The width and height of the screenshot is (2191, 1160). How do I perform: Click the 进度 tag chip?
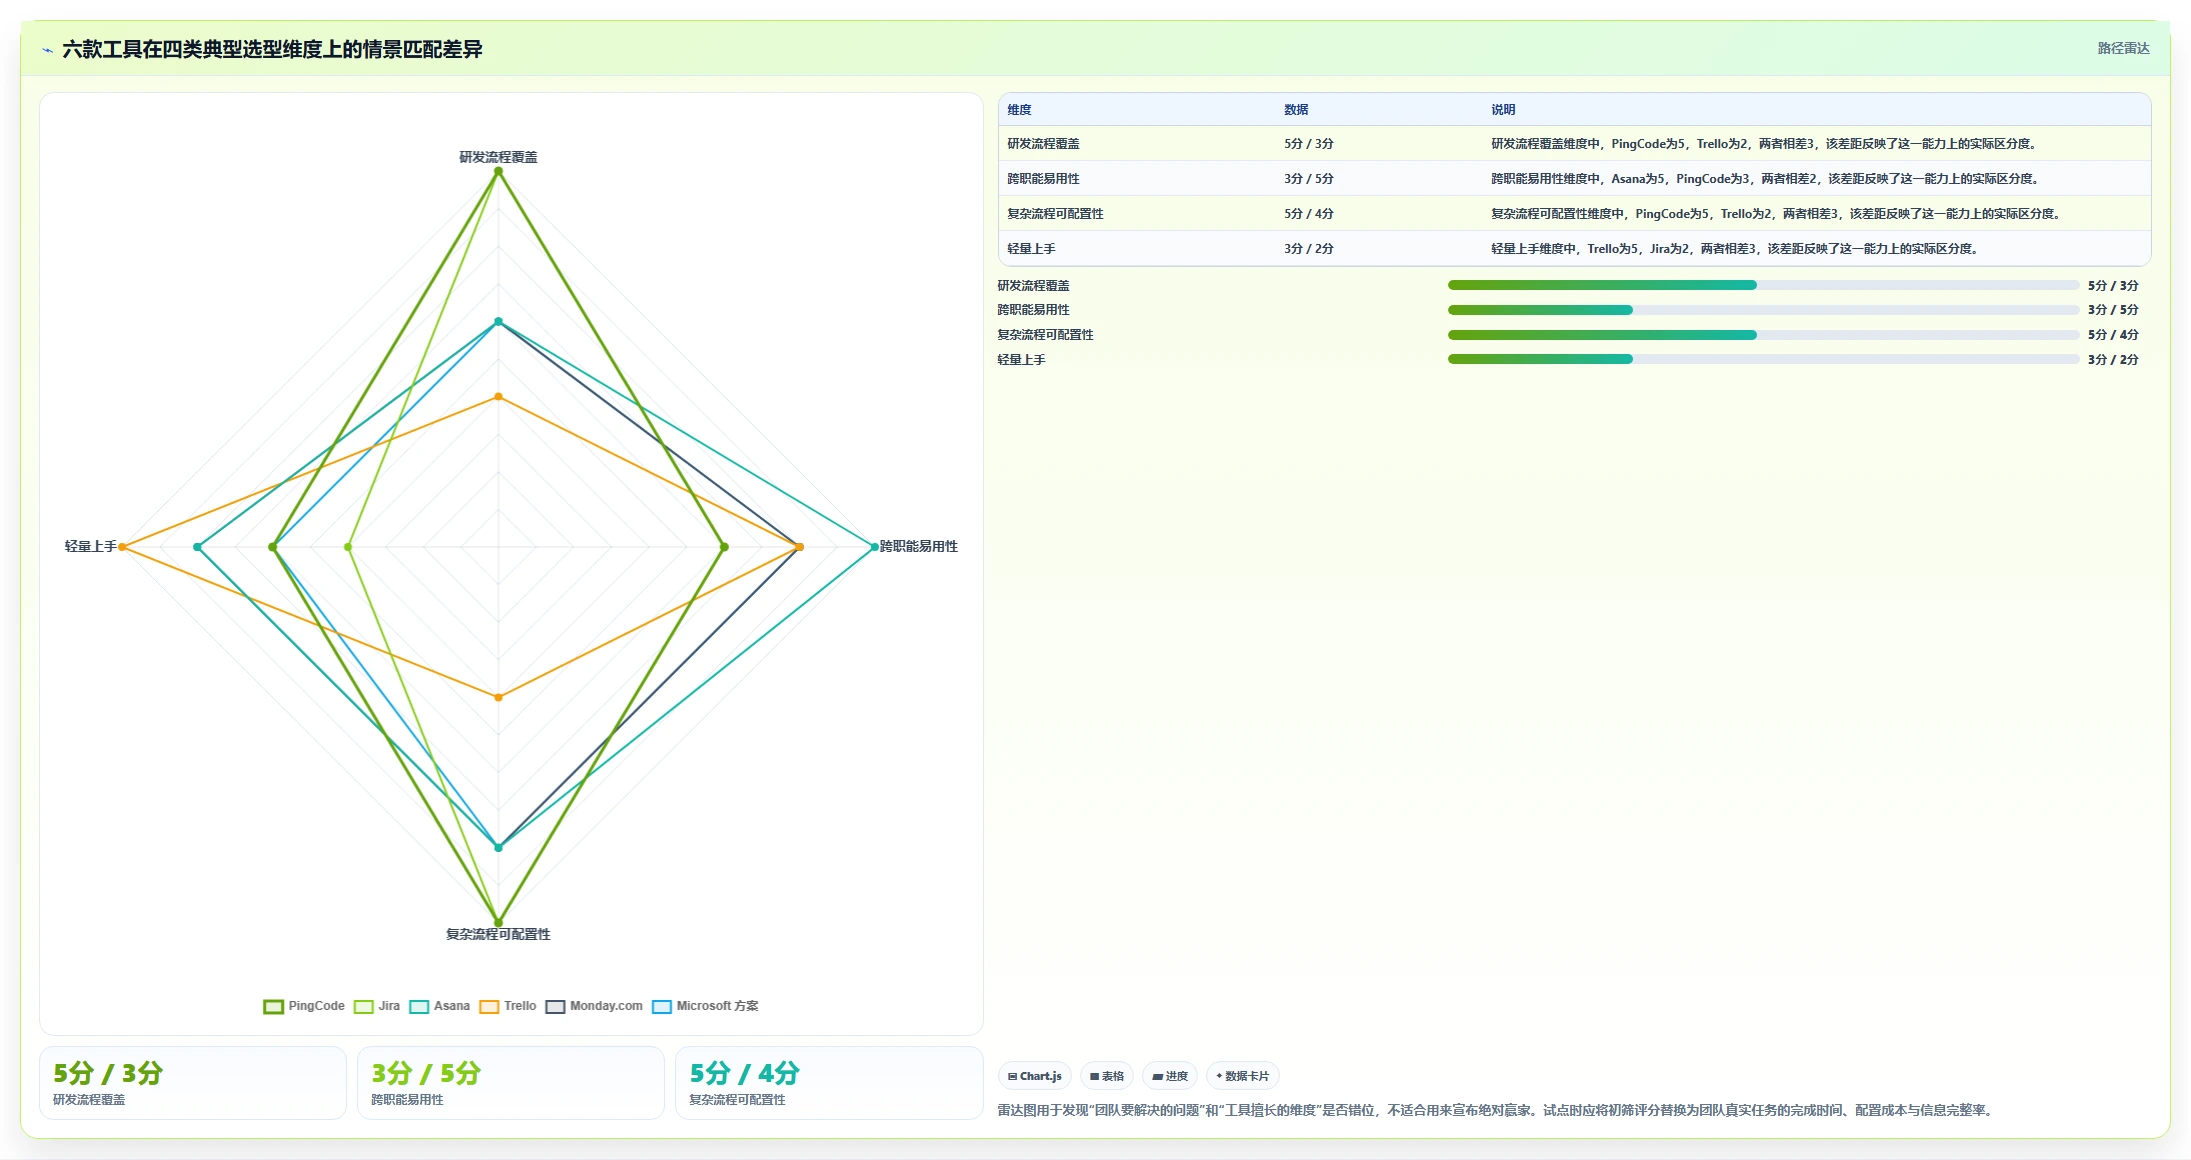point(1170,1076)
